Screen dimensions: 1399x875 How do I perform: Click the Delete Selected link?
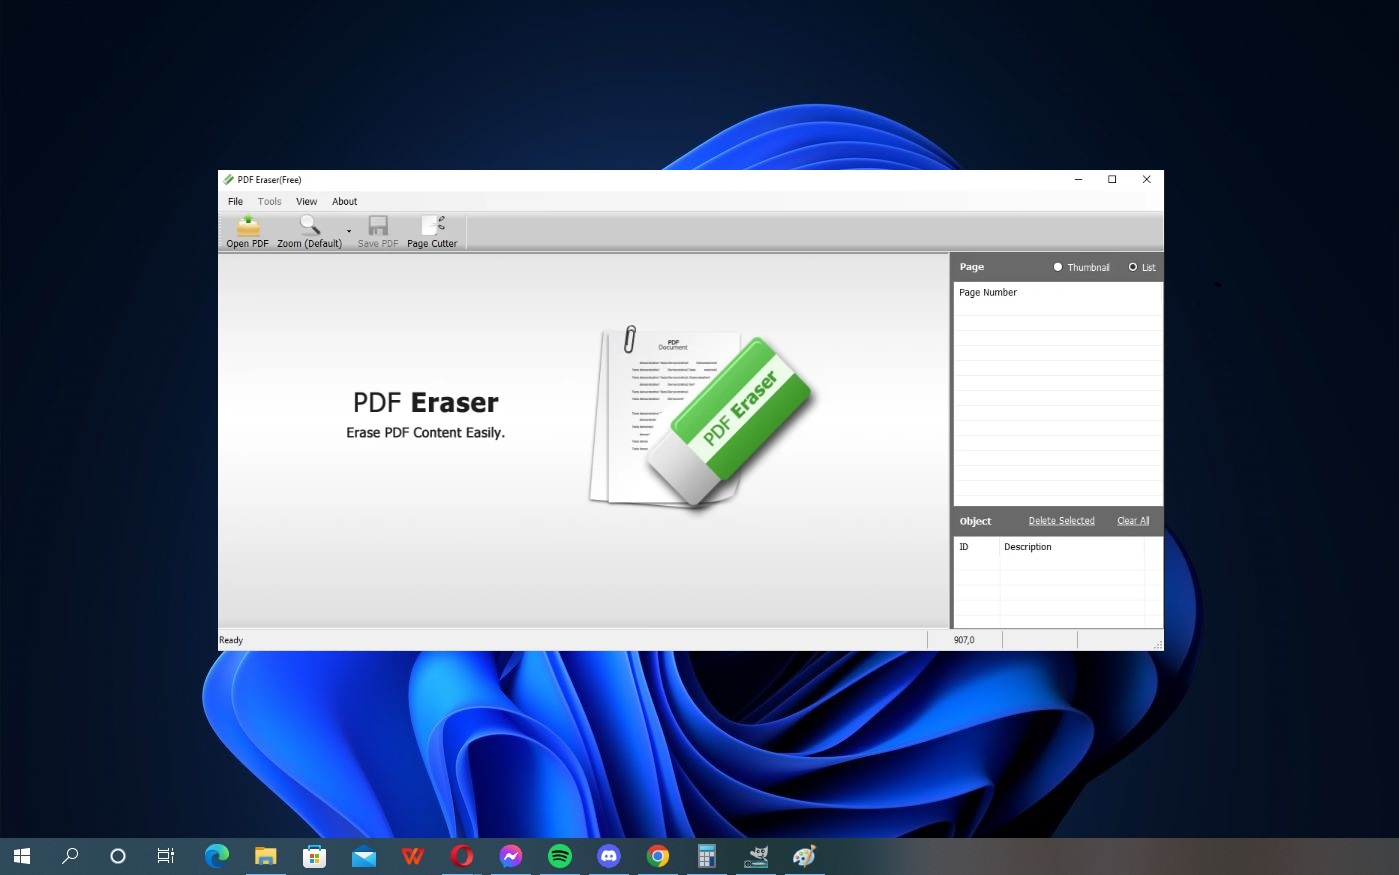(x=1061, y=521)
